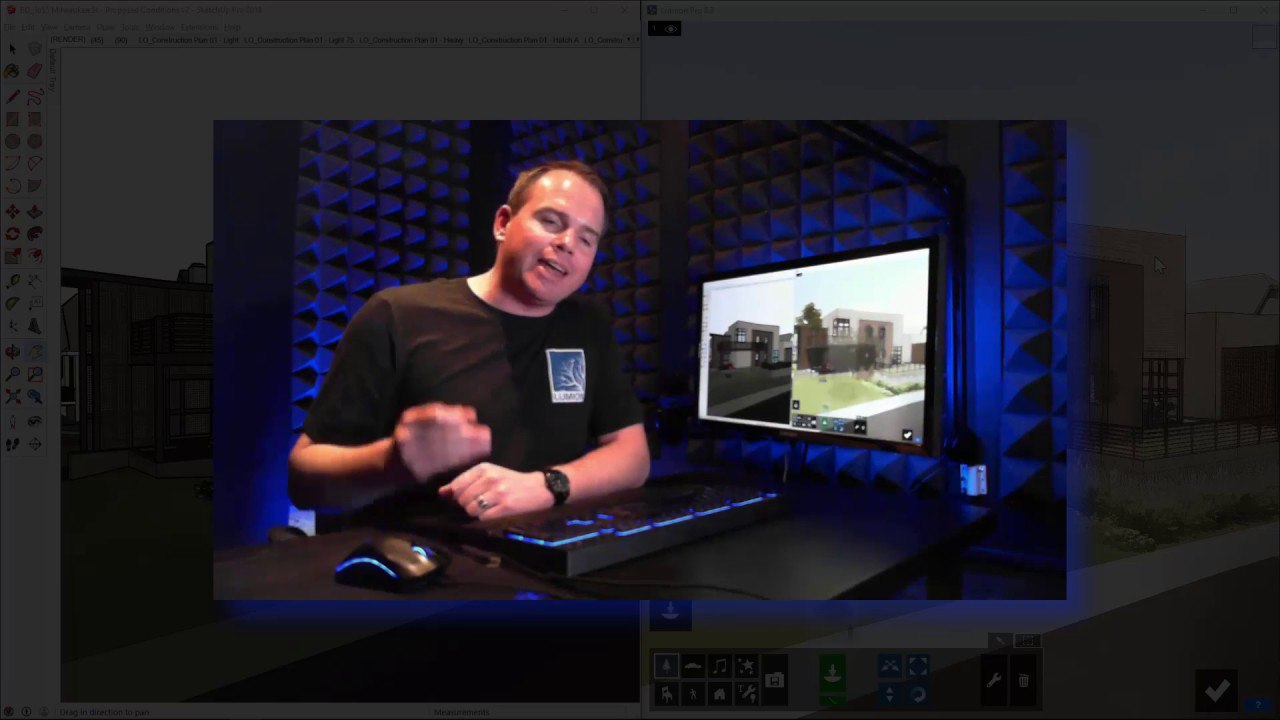
Task: Select Lumion Move Object tool
Action: click(x=890, y=666)
